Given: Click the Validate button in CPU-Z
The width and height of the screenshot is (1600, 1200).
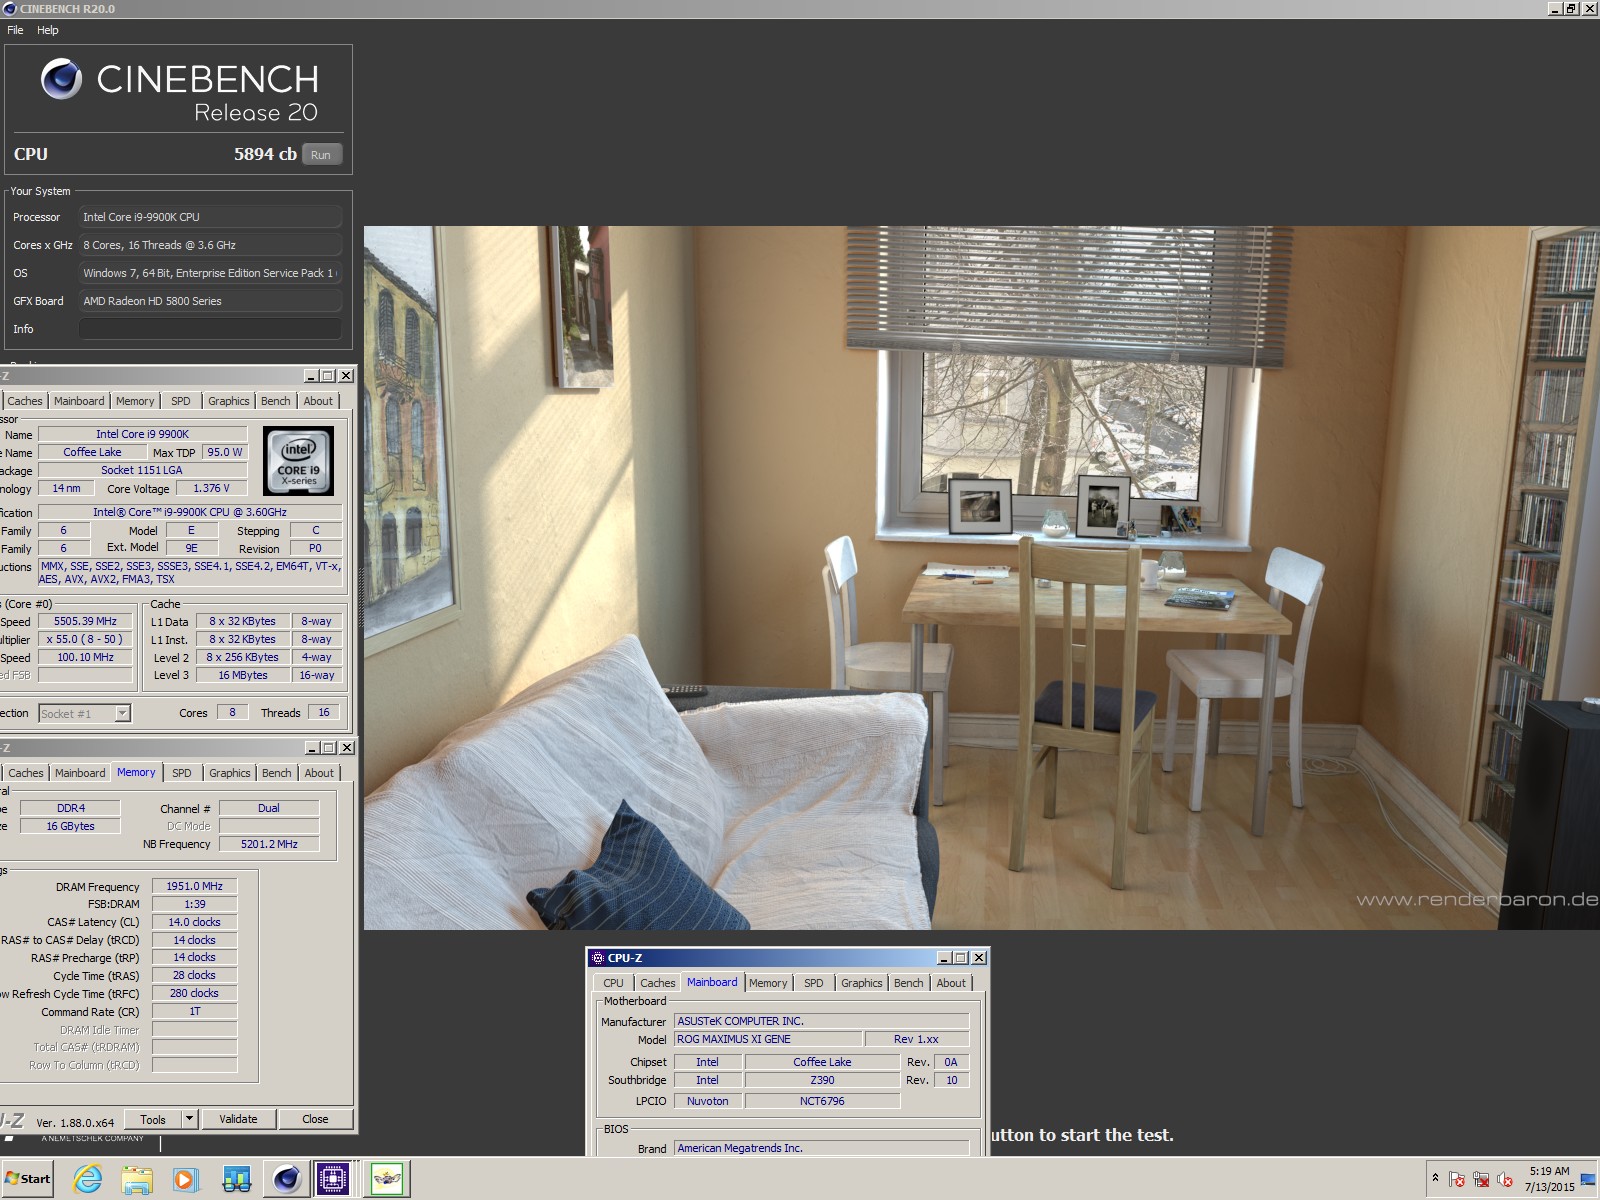Looking at the screenshot, I should point(238,1119).
